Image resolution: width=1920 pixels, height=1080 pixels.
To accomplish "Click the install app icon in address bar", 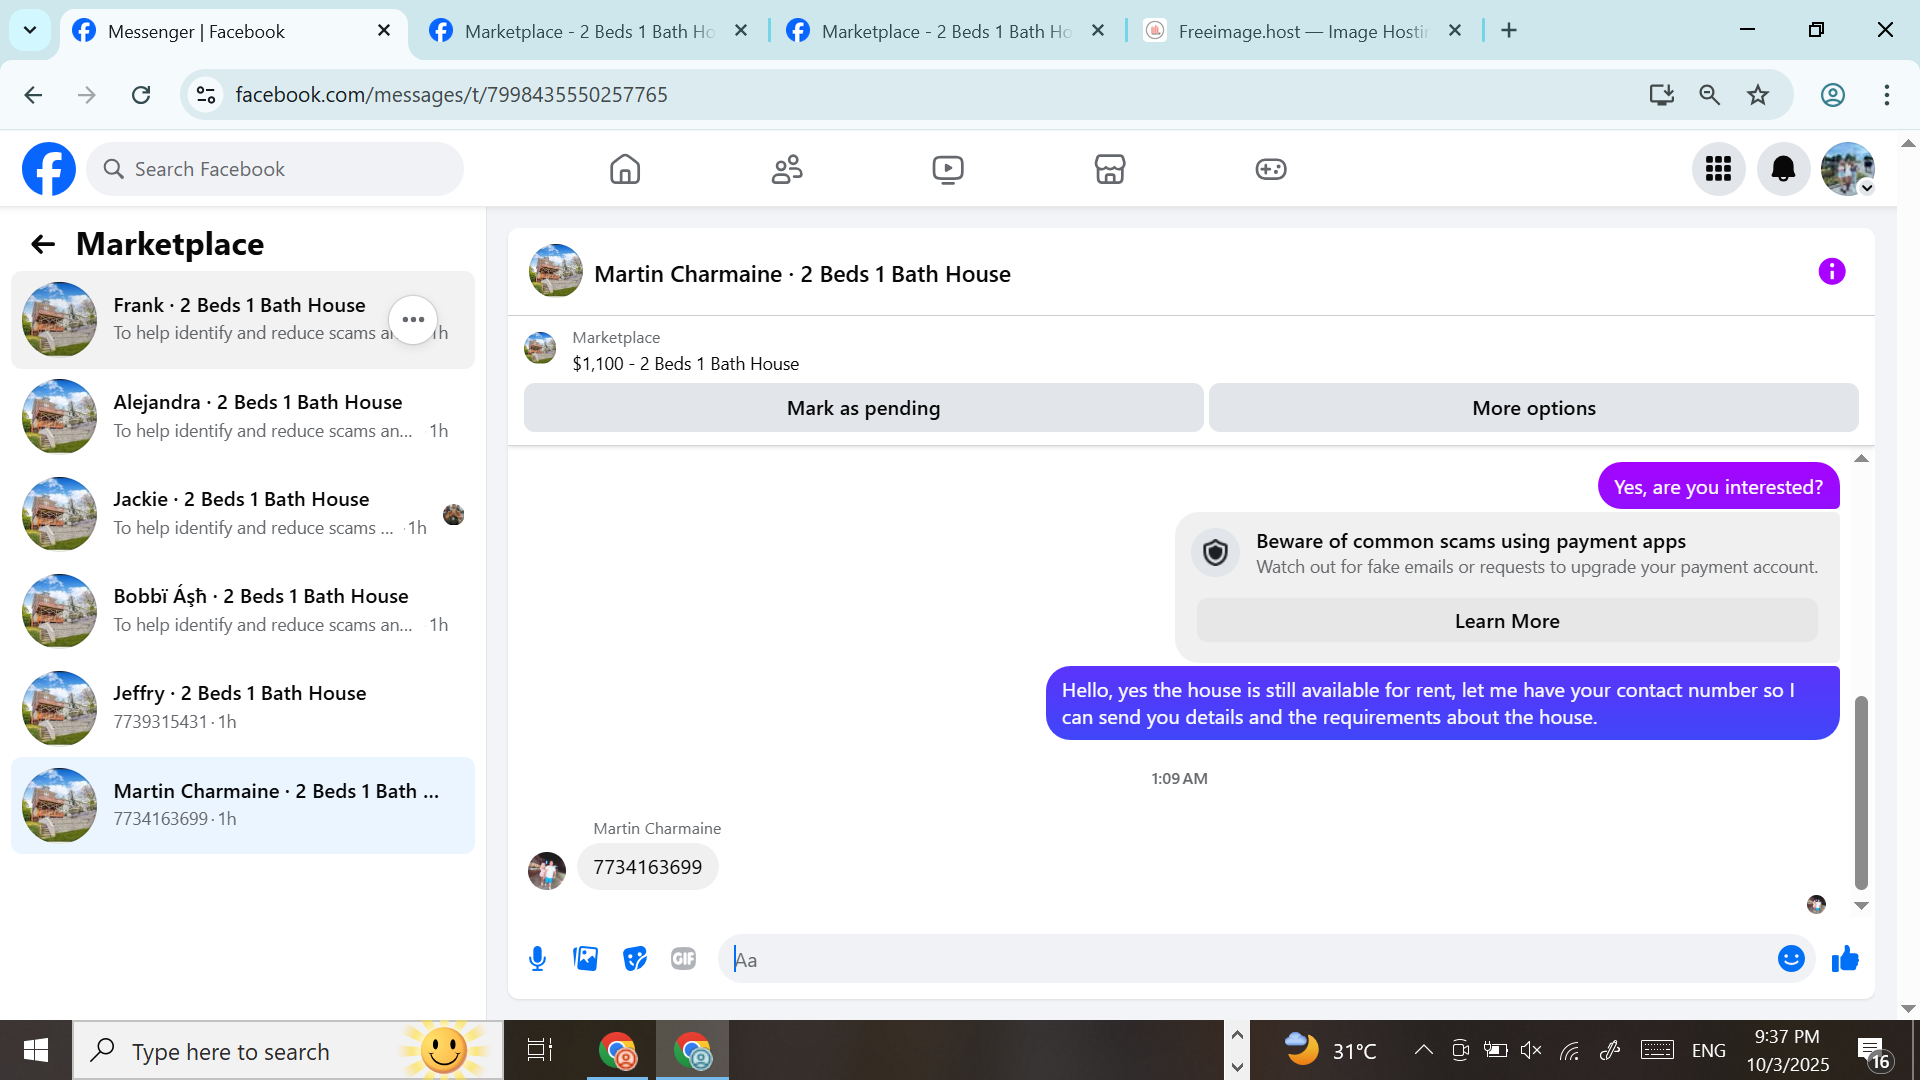I will click(x=1661, y=95).
